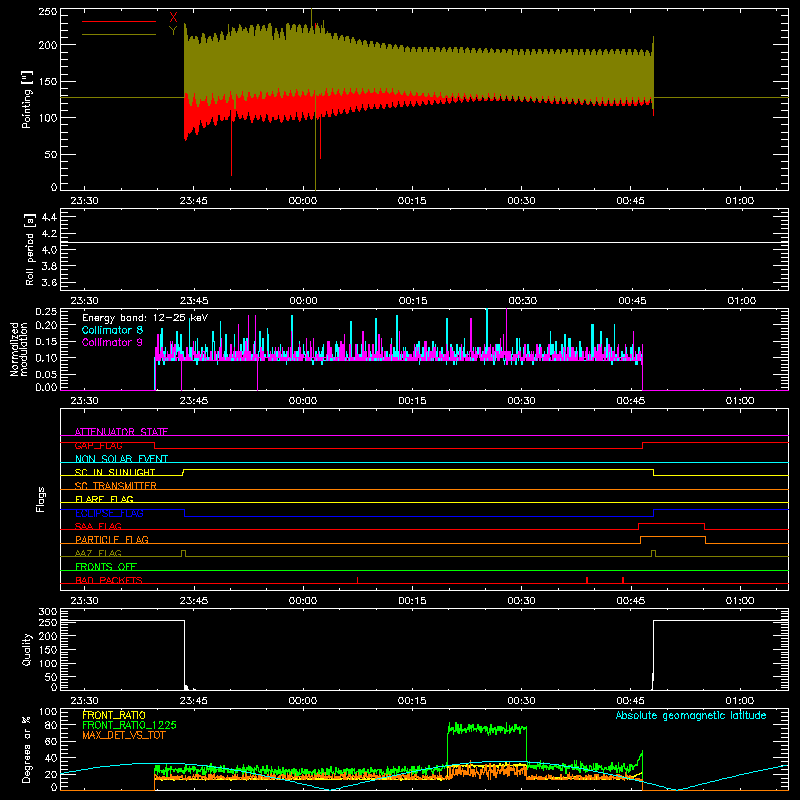
Task: Click the 4.4 value on Roll period axis
Action: [x=49, y=217]
